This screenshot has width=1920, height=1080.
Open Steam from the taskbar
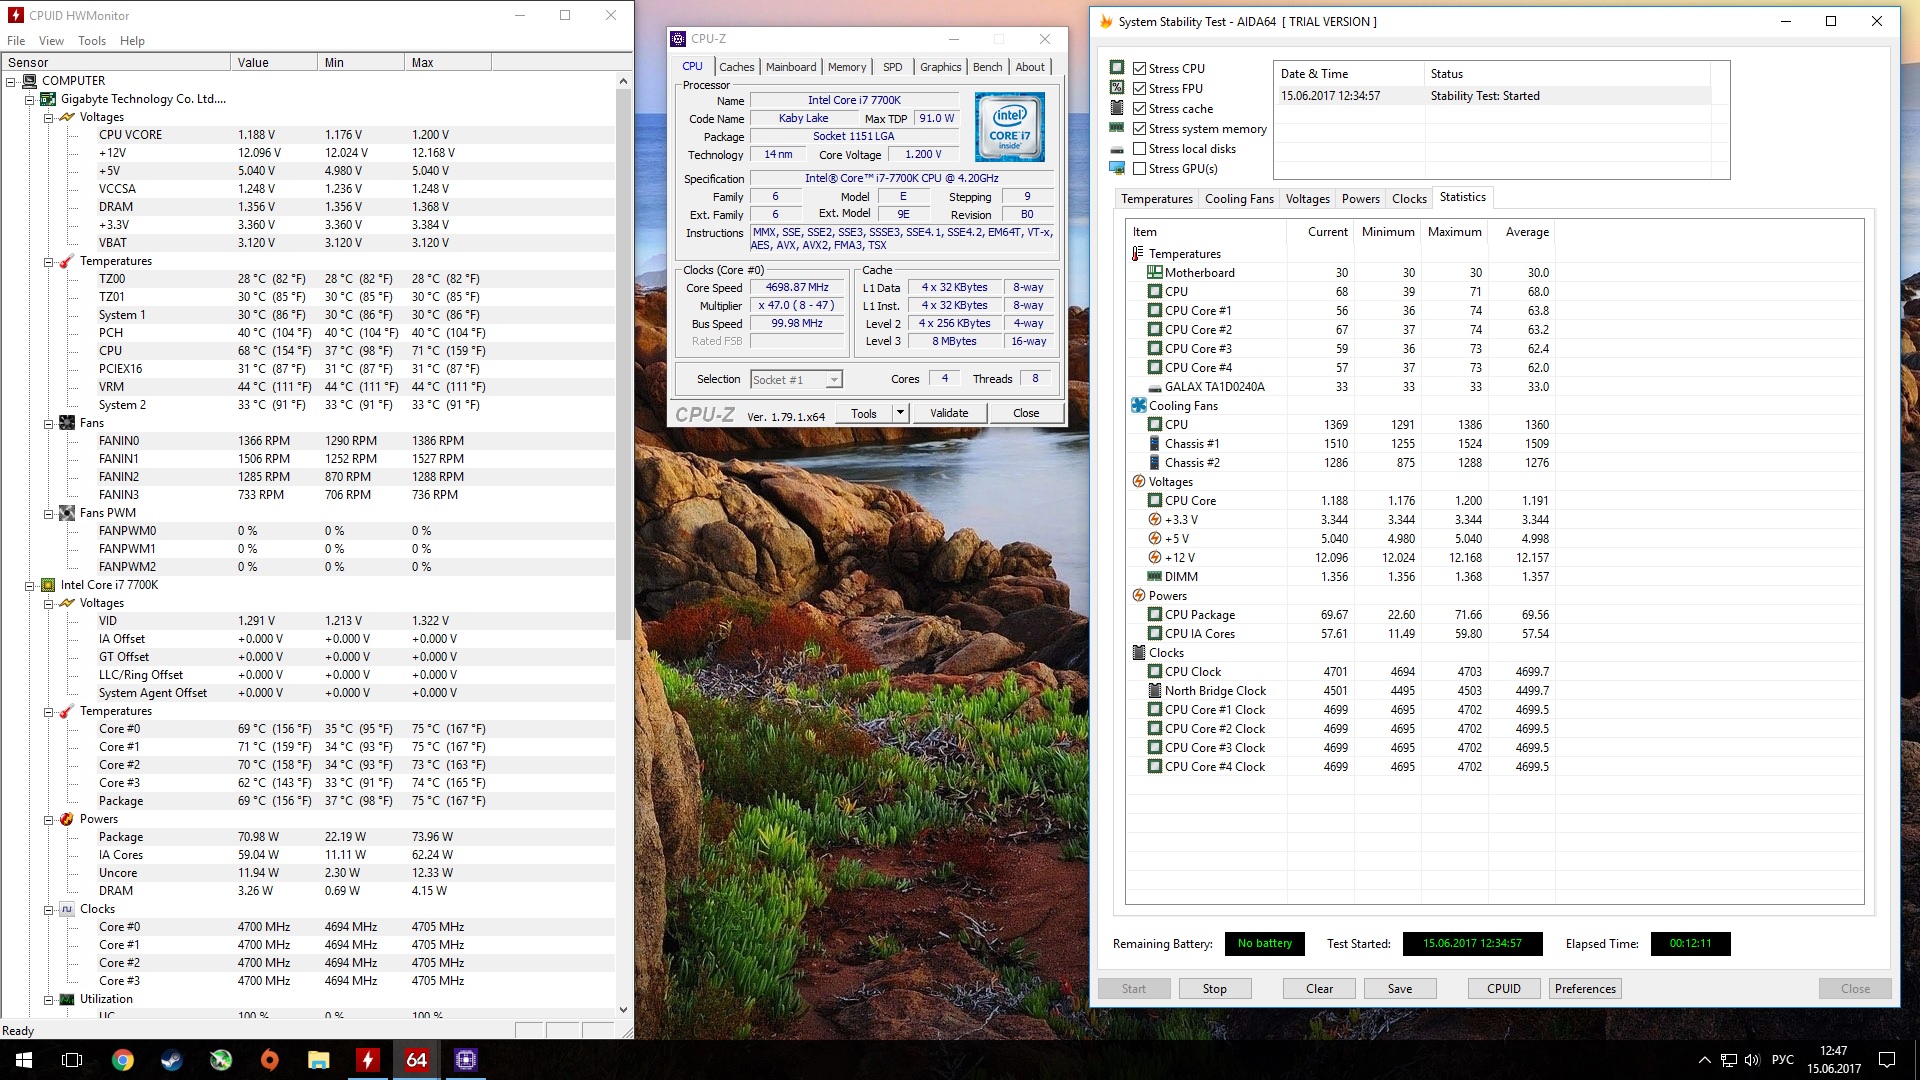tap(172, 1060)
